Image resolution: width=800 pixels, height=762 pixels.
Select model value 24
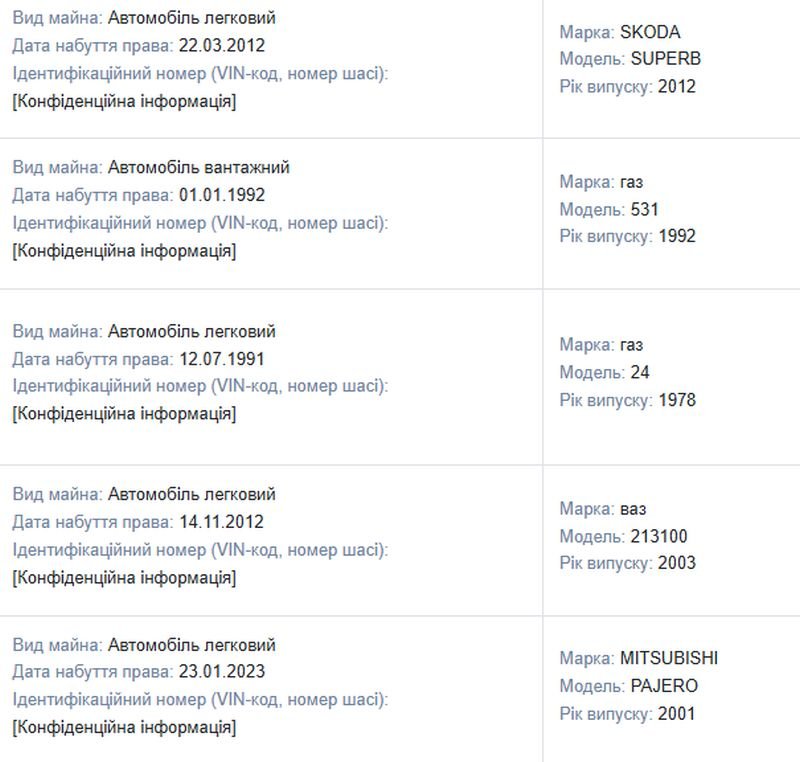click(640, 372)
